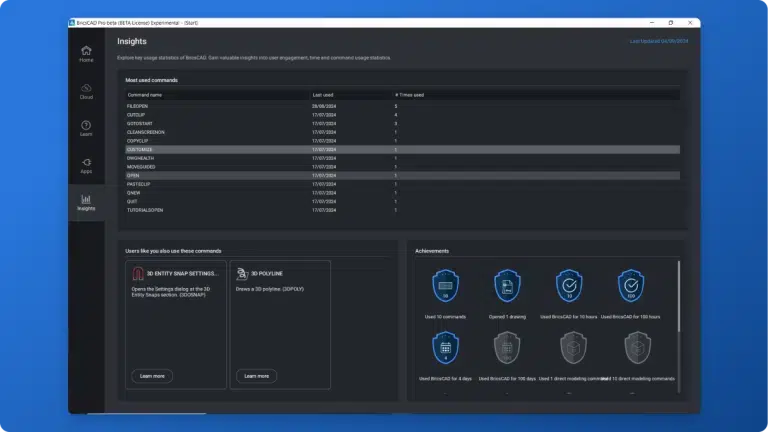Viewport: 768px width, 432px height.
Task: Click the 'Opened 1 drawing' achievement badge
Action: [506, 287]
